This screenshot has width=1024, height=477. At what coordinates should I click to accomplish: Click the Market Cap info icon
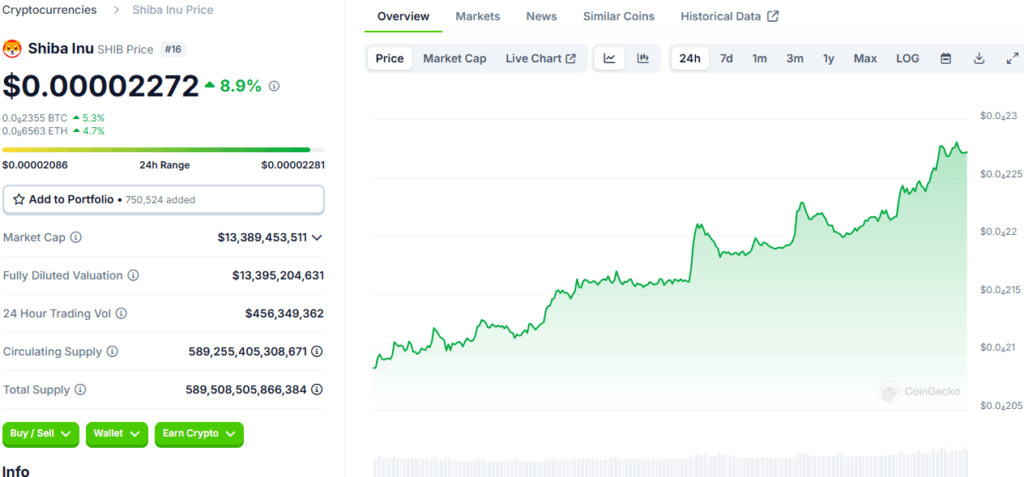[76, 238]
